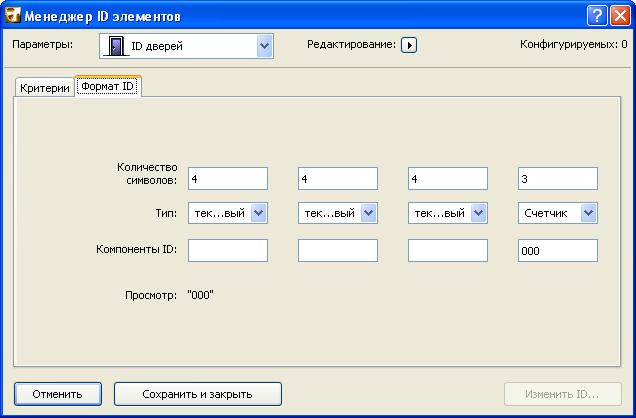Switch to the Критерии tab
Viewport: 636px width, 418px height.
coord(45,88)
